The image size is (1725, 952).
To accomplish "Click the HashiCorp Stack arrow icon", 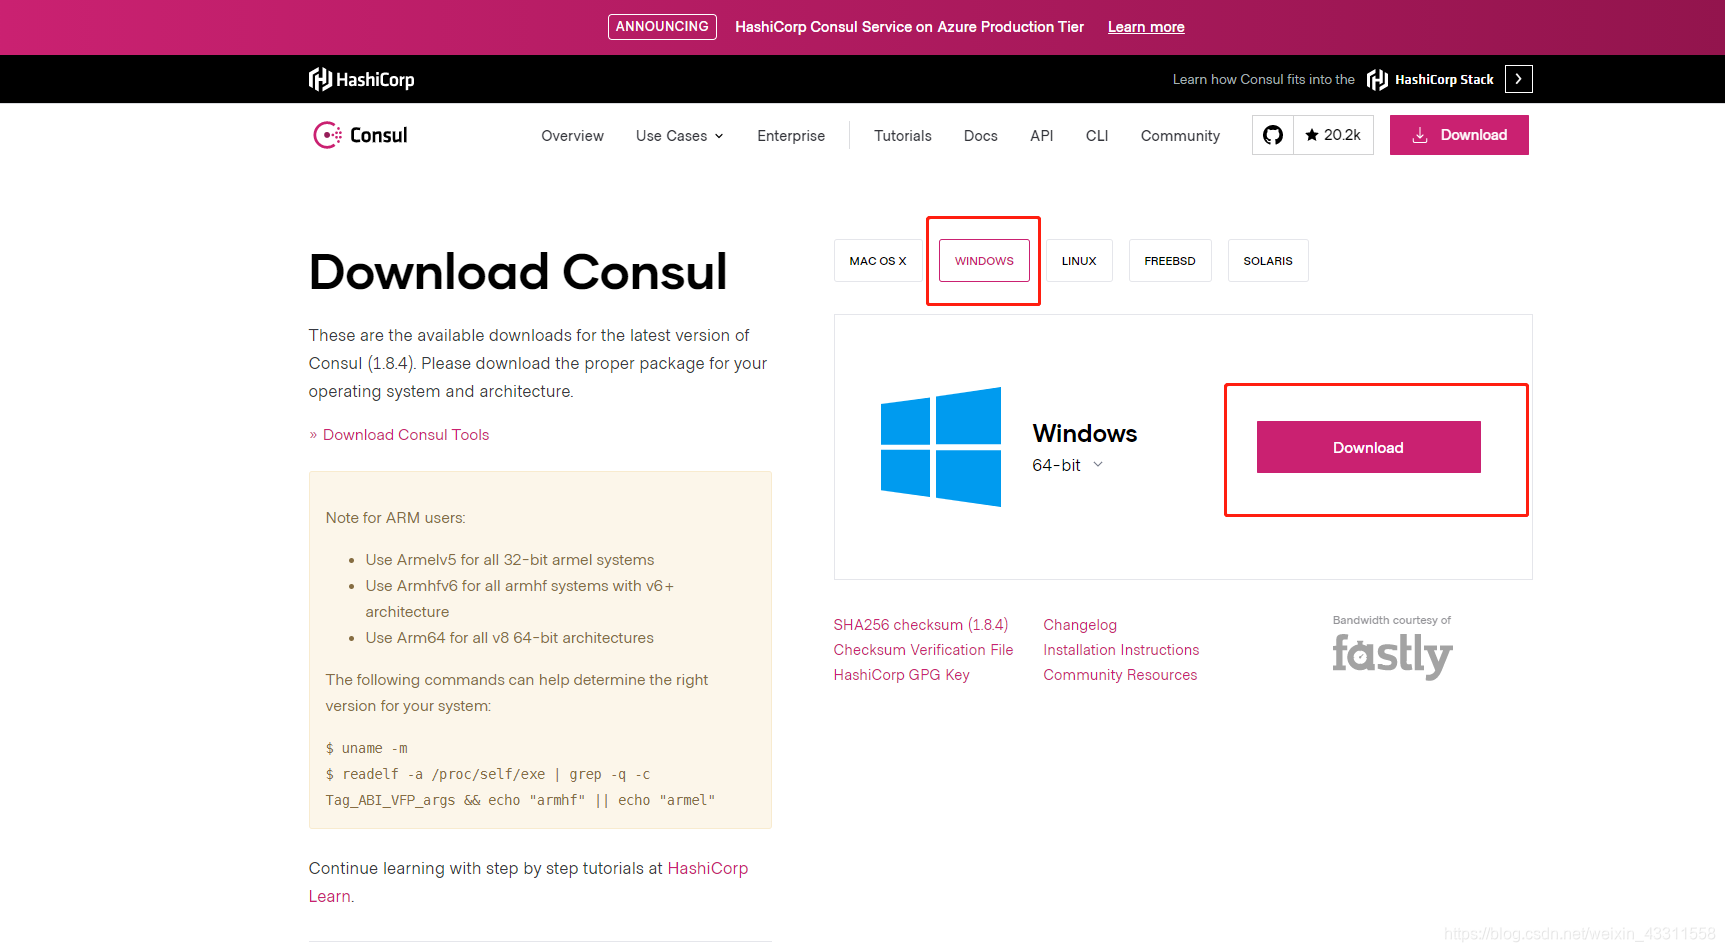I will tap(1518, 79).
